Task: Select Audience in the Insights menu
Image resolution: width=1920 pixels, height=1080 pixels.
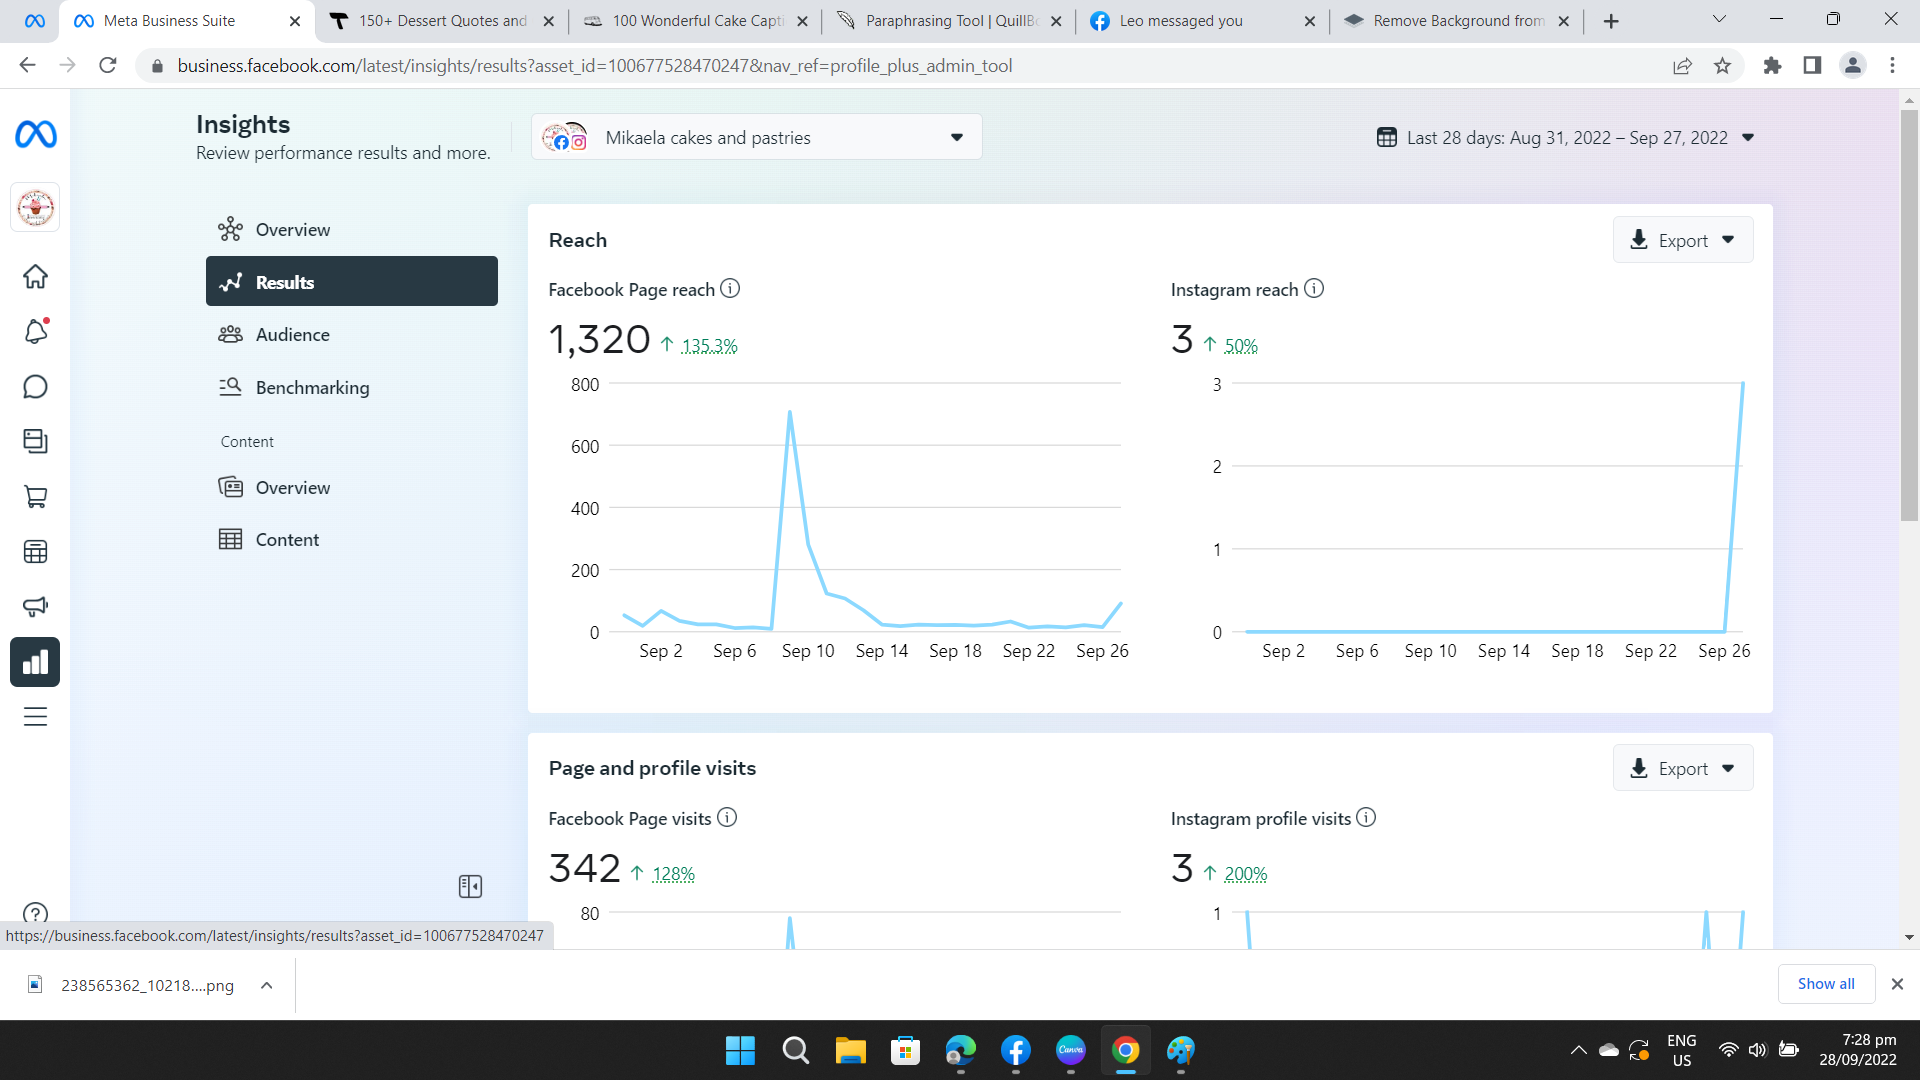Action: 292,335
